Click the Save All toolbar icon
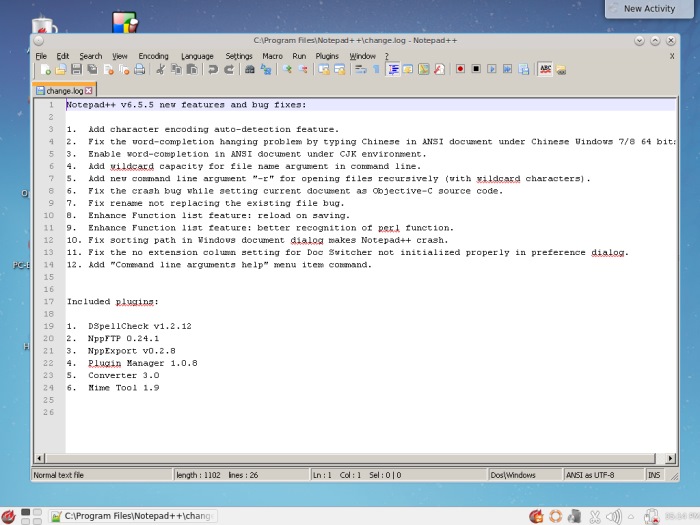700x525 pixels. click(x=92, y=69)
